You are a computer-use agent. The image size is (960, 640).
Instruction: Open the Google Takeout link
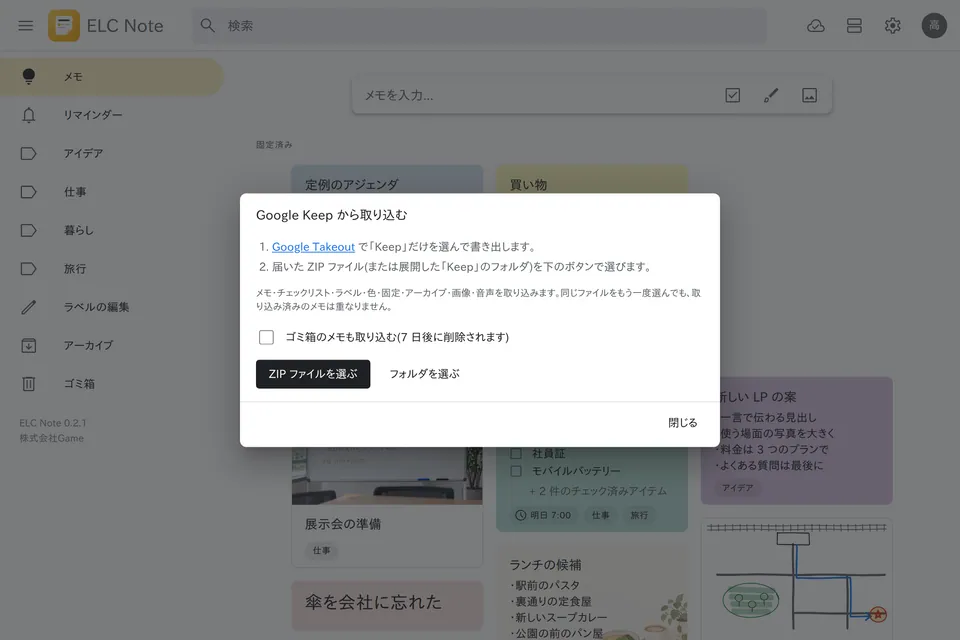tap(313, 247)
